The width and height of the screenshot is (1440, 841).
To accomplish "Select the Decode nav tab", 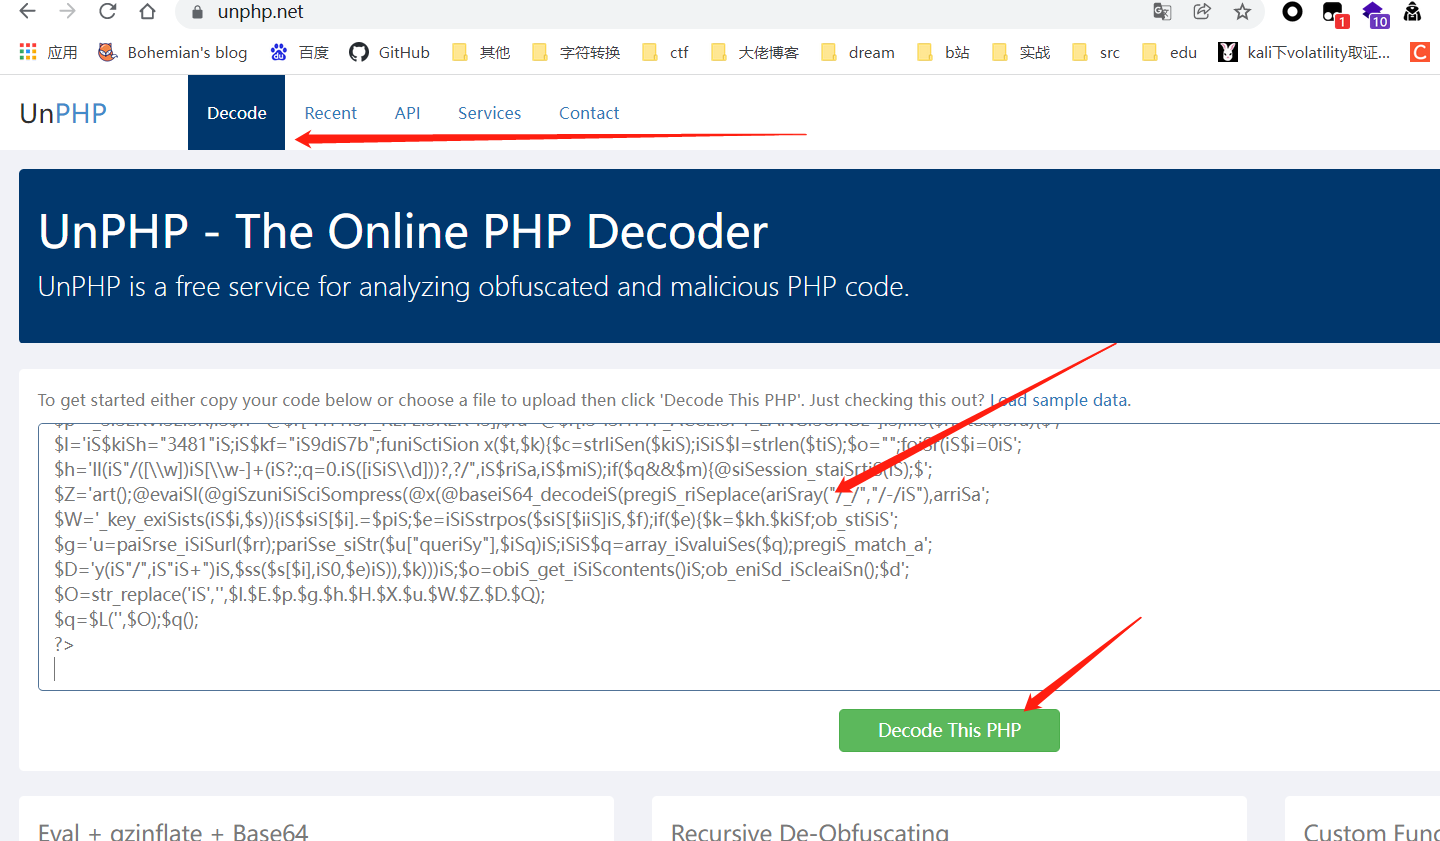I will (x=236, y=113).
